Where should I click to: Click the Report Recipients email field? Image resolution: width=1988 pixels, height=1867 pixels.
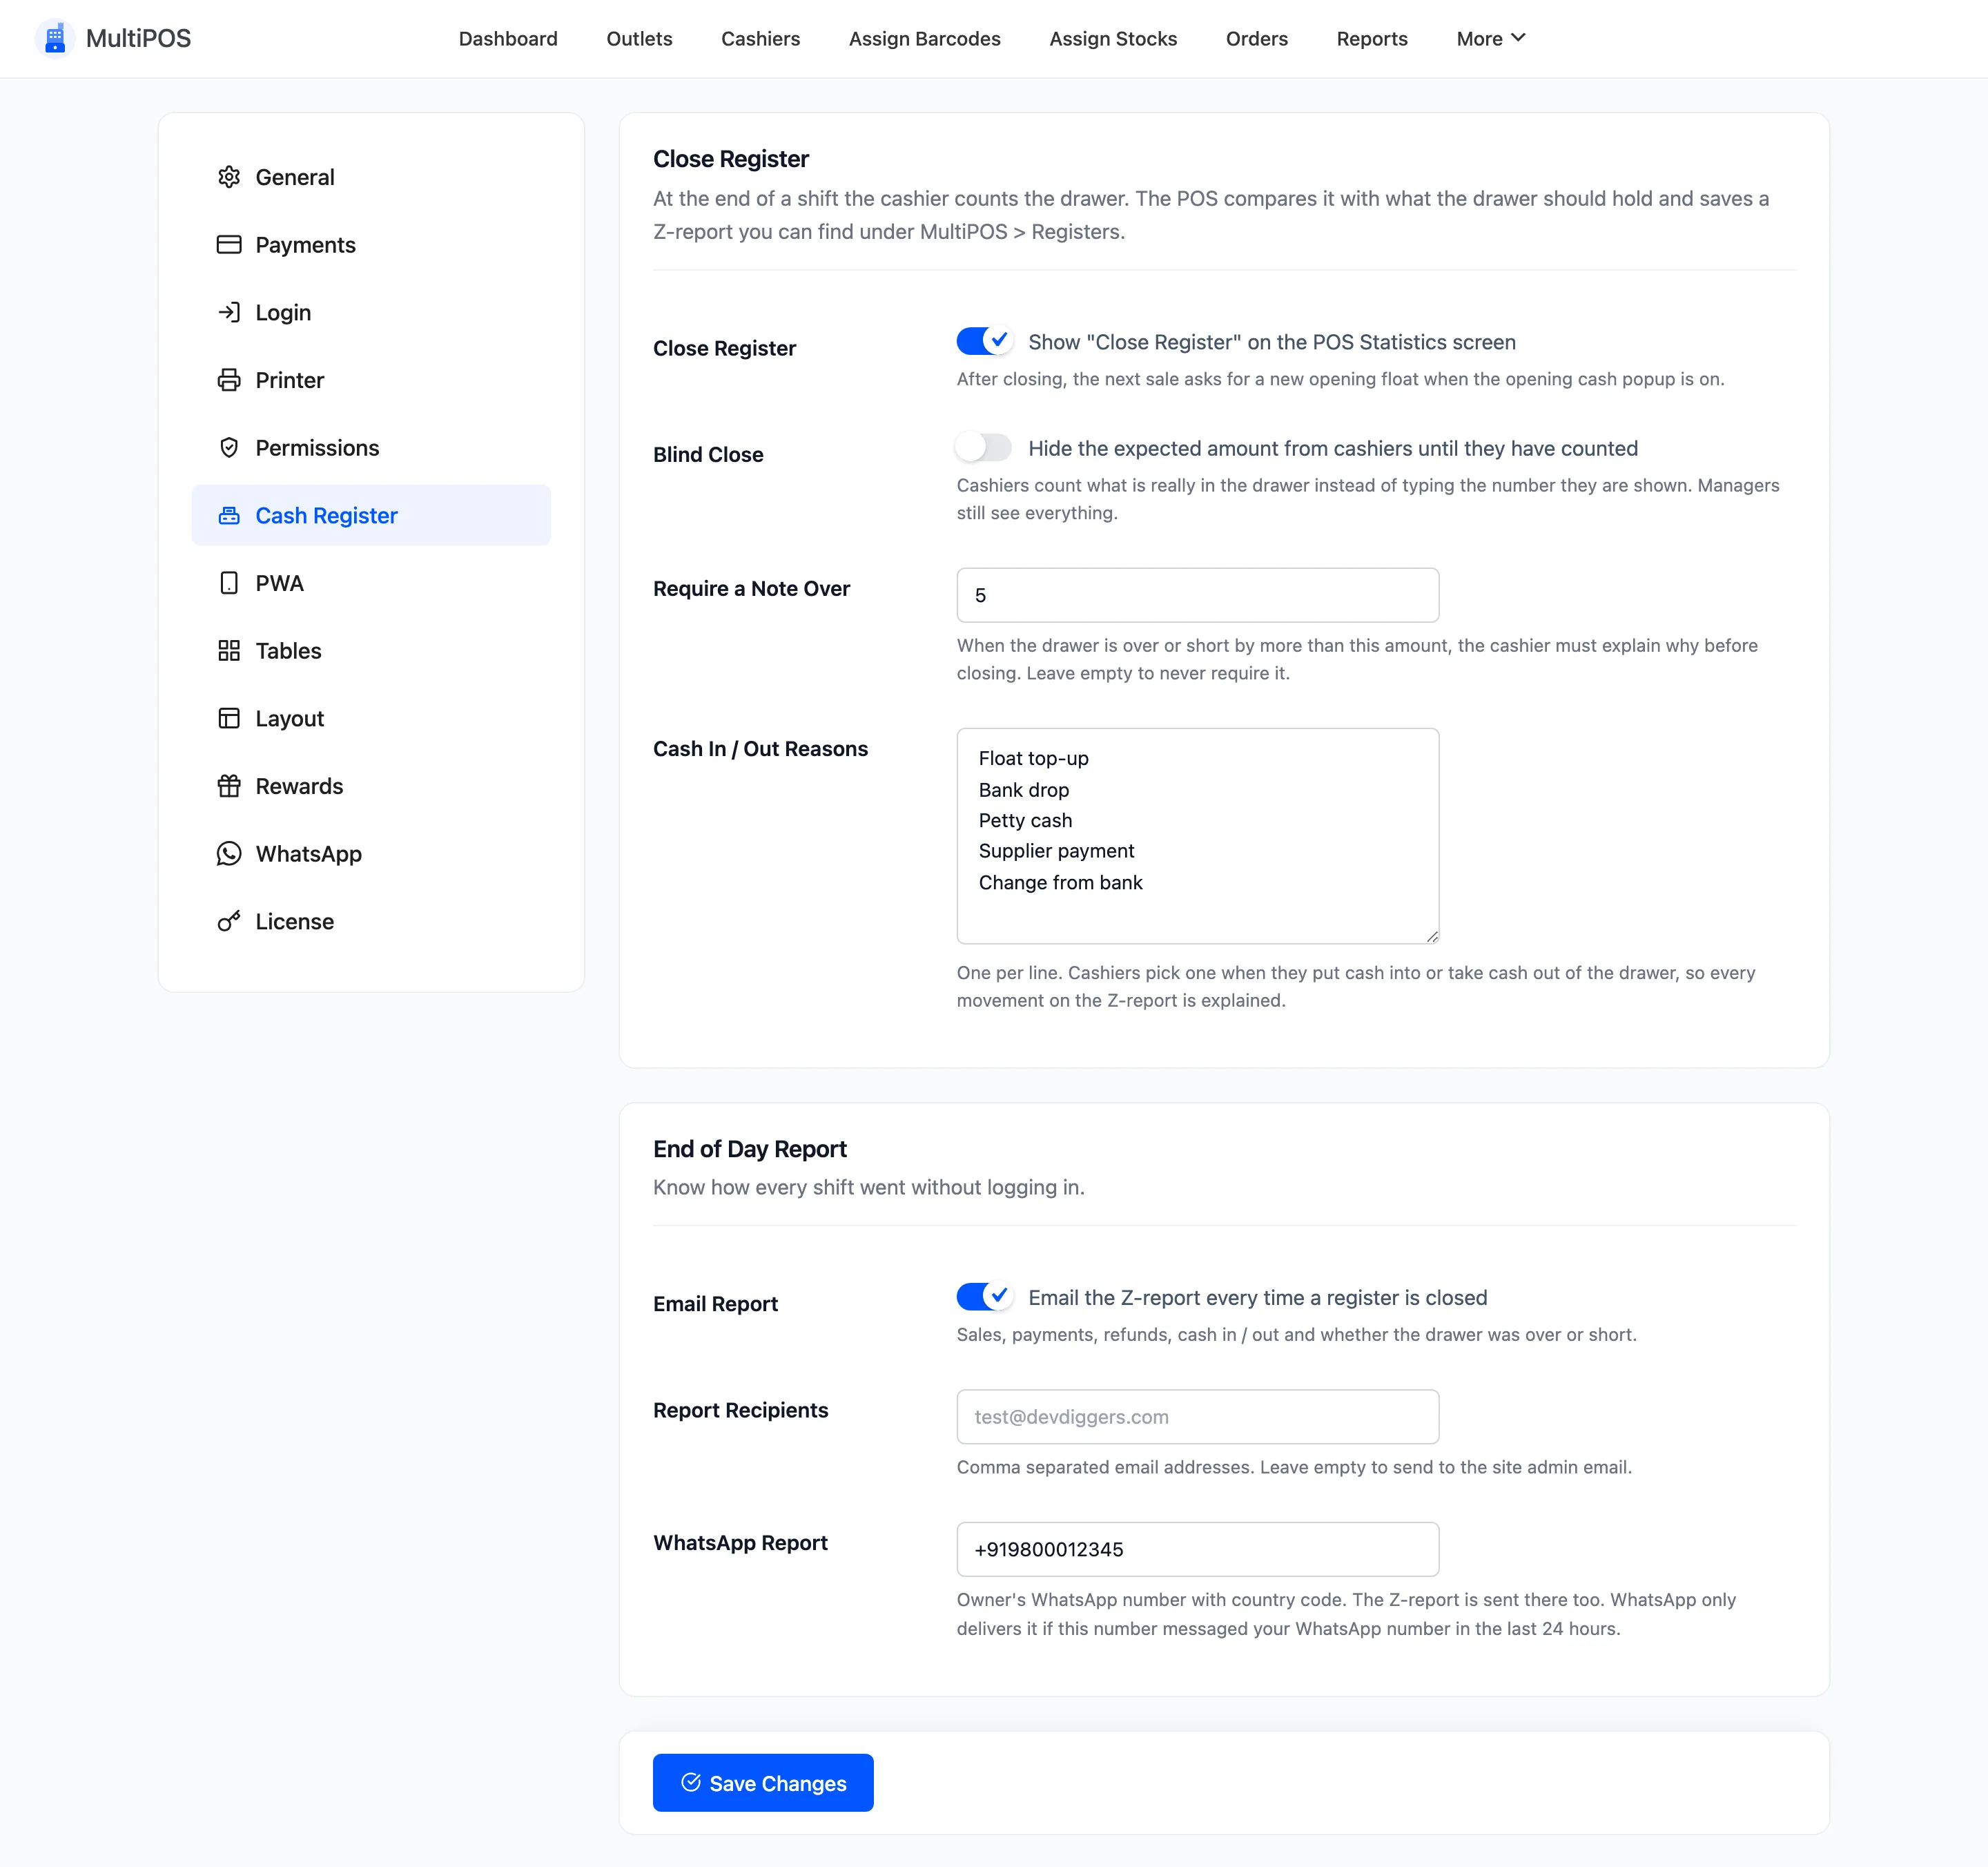click(x=1198, y=1417)
